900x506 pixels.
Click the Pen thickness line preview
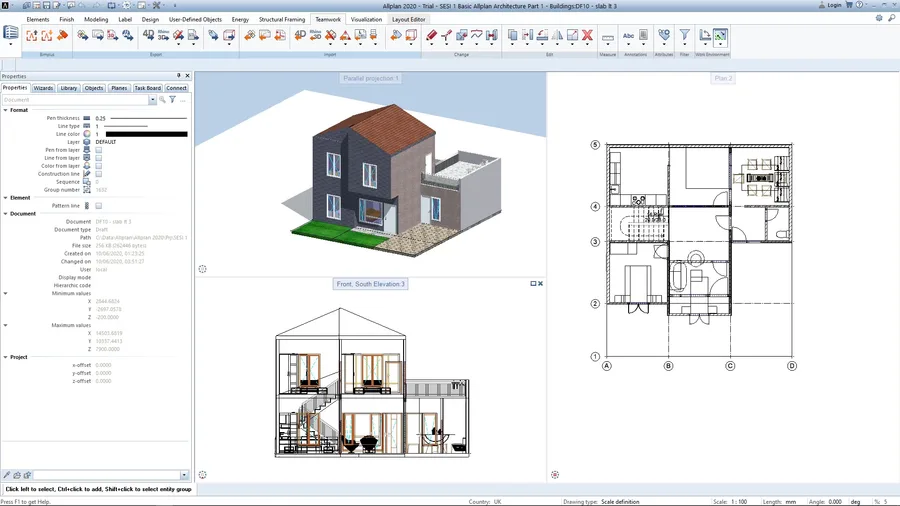[x=149, y=118]
